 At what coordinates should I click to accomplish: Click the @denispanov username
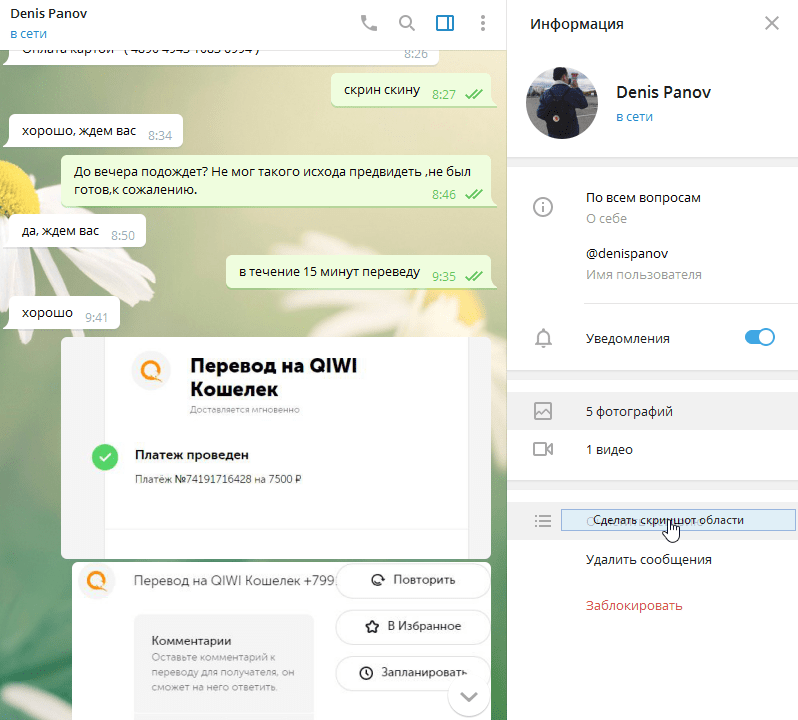point(627,254)
